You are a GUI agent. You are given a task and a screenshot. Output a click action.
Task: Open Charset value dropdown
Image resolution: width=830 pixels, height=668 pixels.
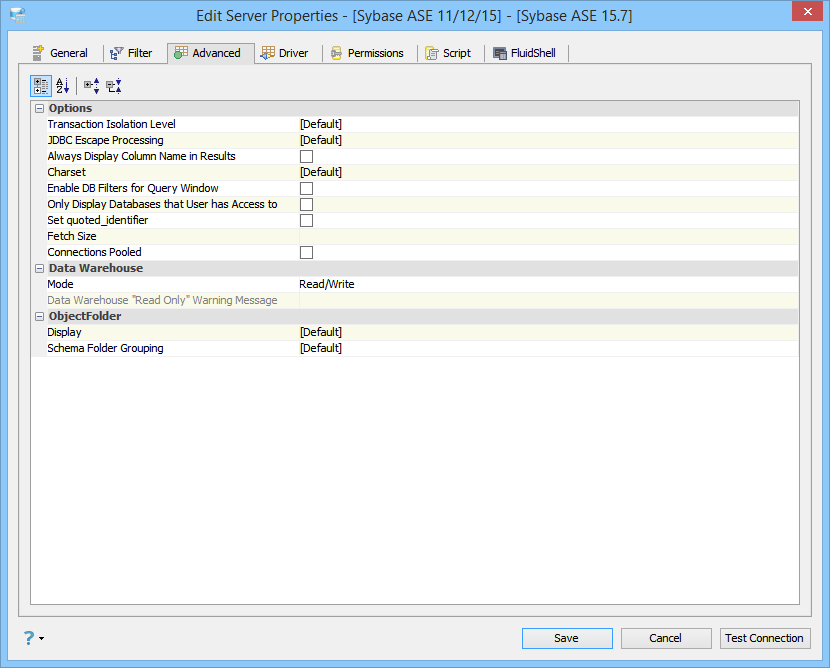point(548,172)
